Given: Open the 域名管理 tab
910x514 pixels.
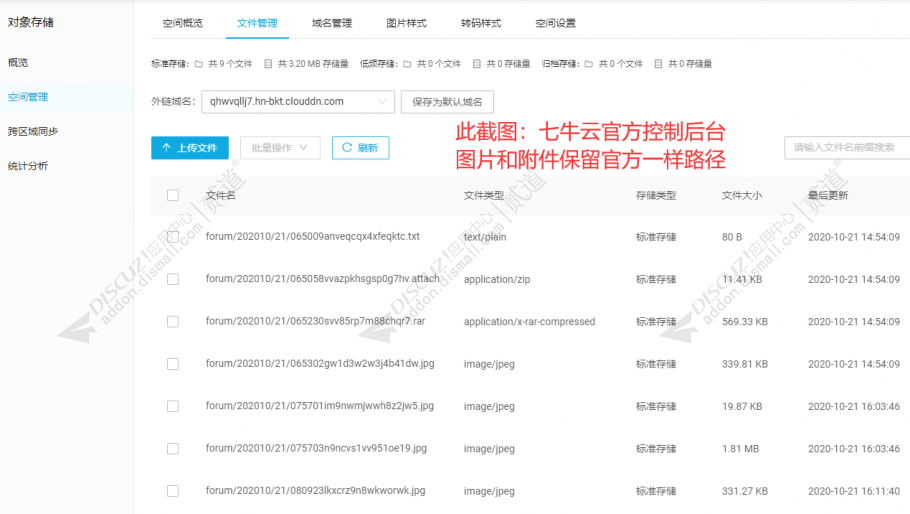Looking at the screenshot, I should click(x=332, y=23).
